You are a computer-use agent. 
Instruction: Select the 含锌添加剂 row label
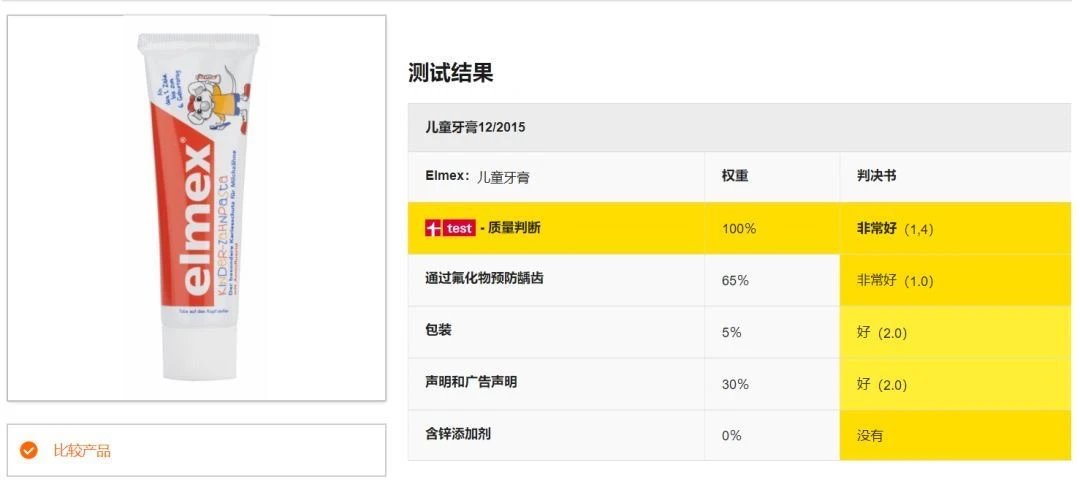[x=458, y=434]
